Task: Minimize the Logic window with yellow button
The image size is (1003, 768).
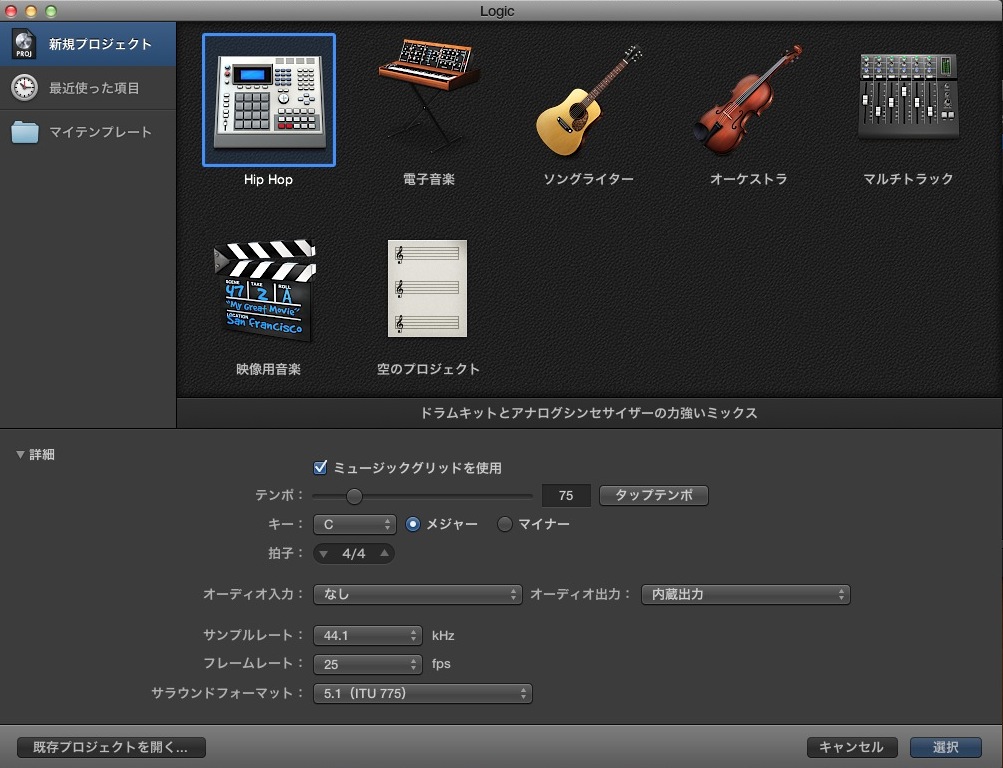Action: (x=31, y=11)
